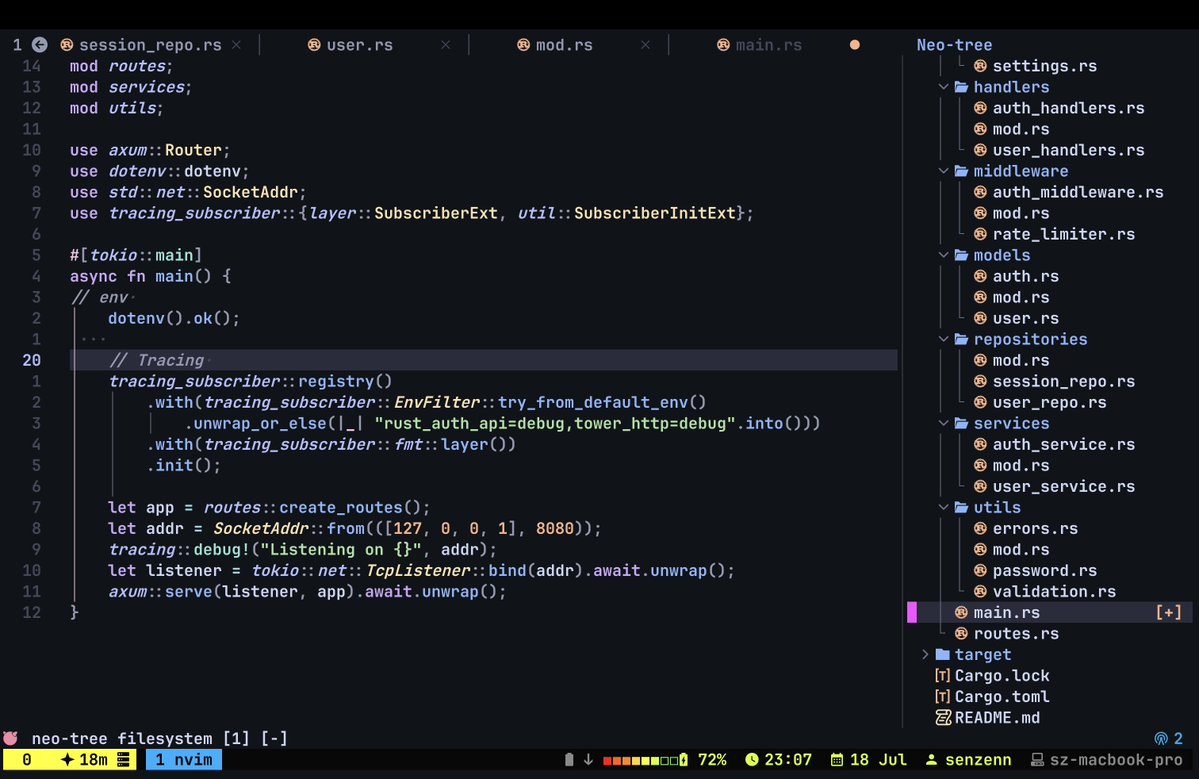Viewport: 1199px width, 779px height.
Task: Click the Rust icon beside routes.rs
Action: [x=961, y=634]
